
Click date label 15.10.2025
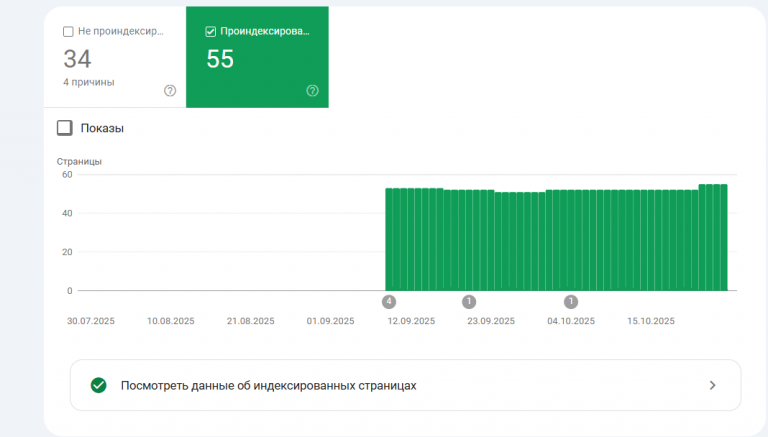[x=651, y=321]
